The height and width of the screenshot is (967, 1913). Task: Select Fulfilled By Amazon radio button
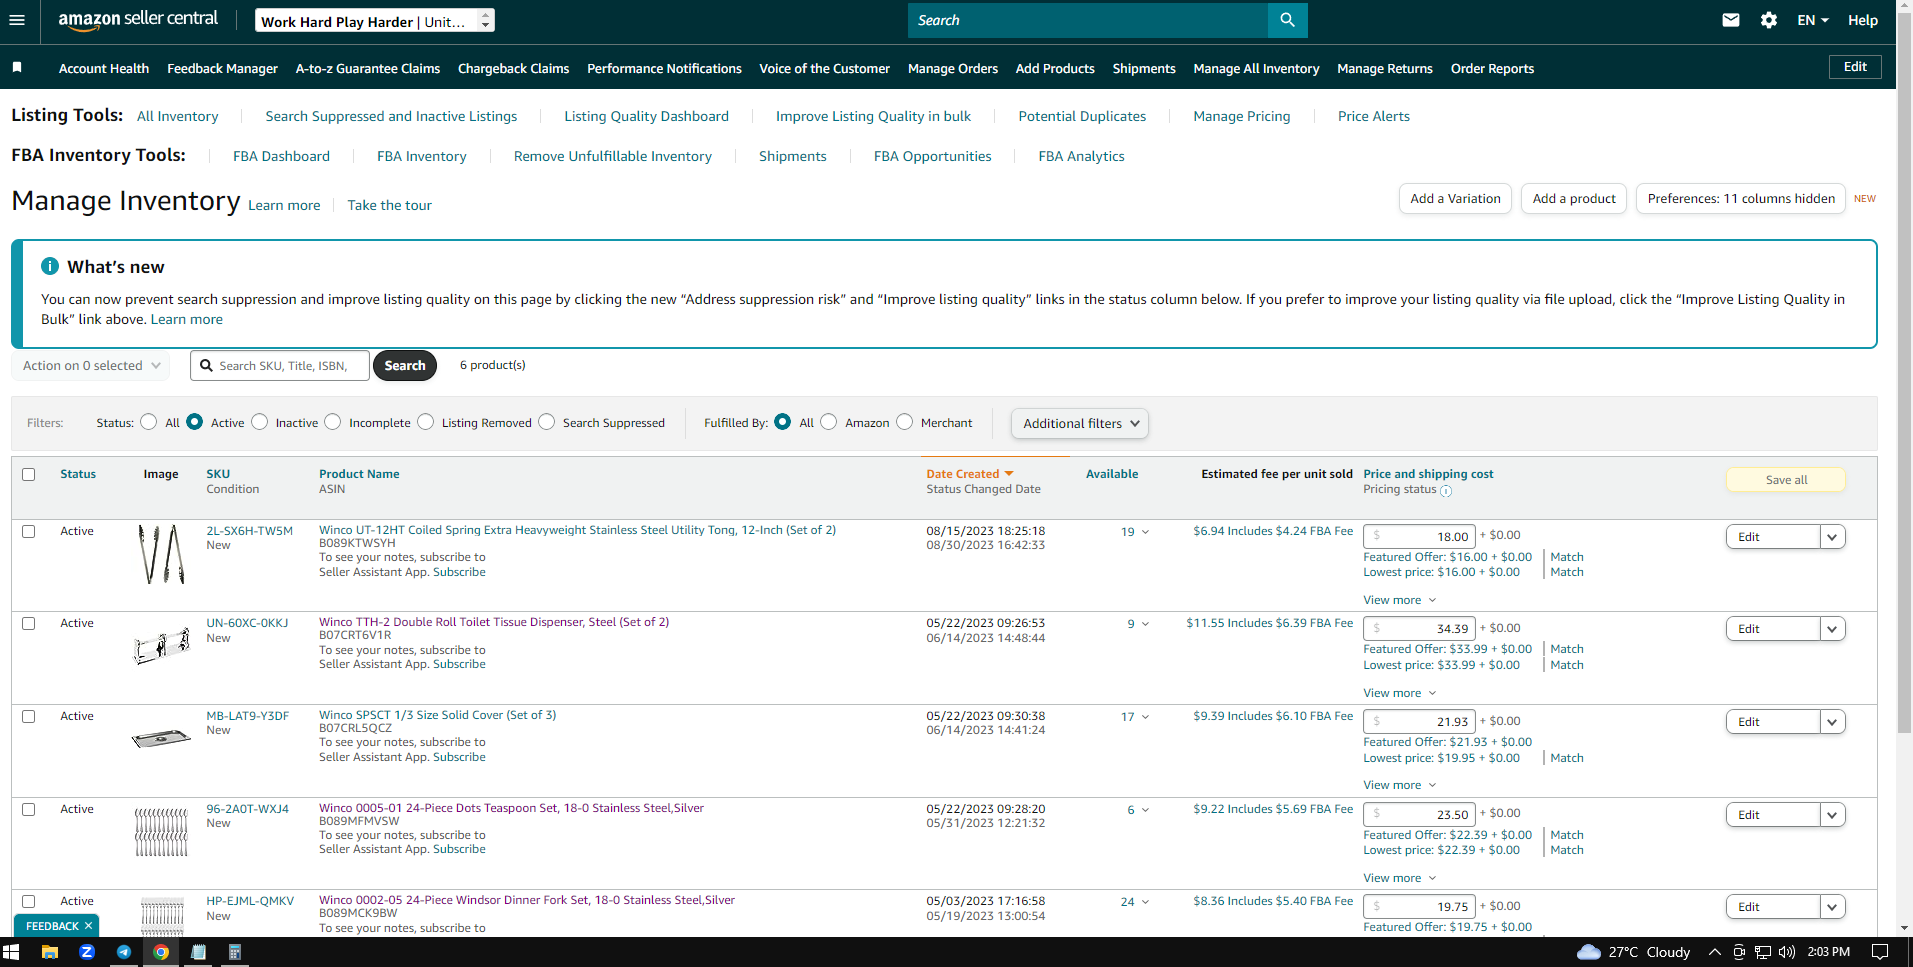[x=829, y=422]
